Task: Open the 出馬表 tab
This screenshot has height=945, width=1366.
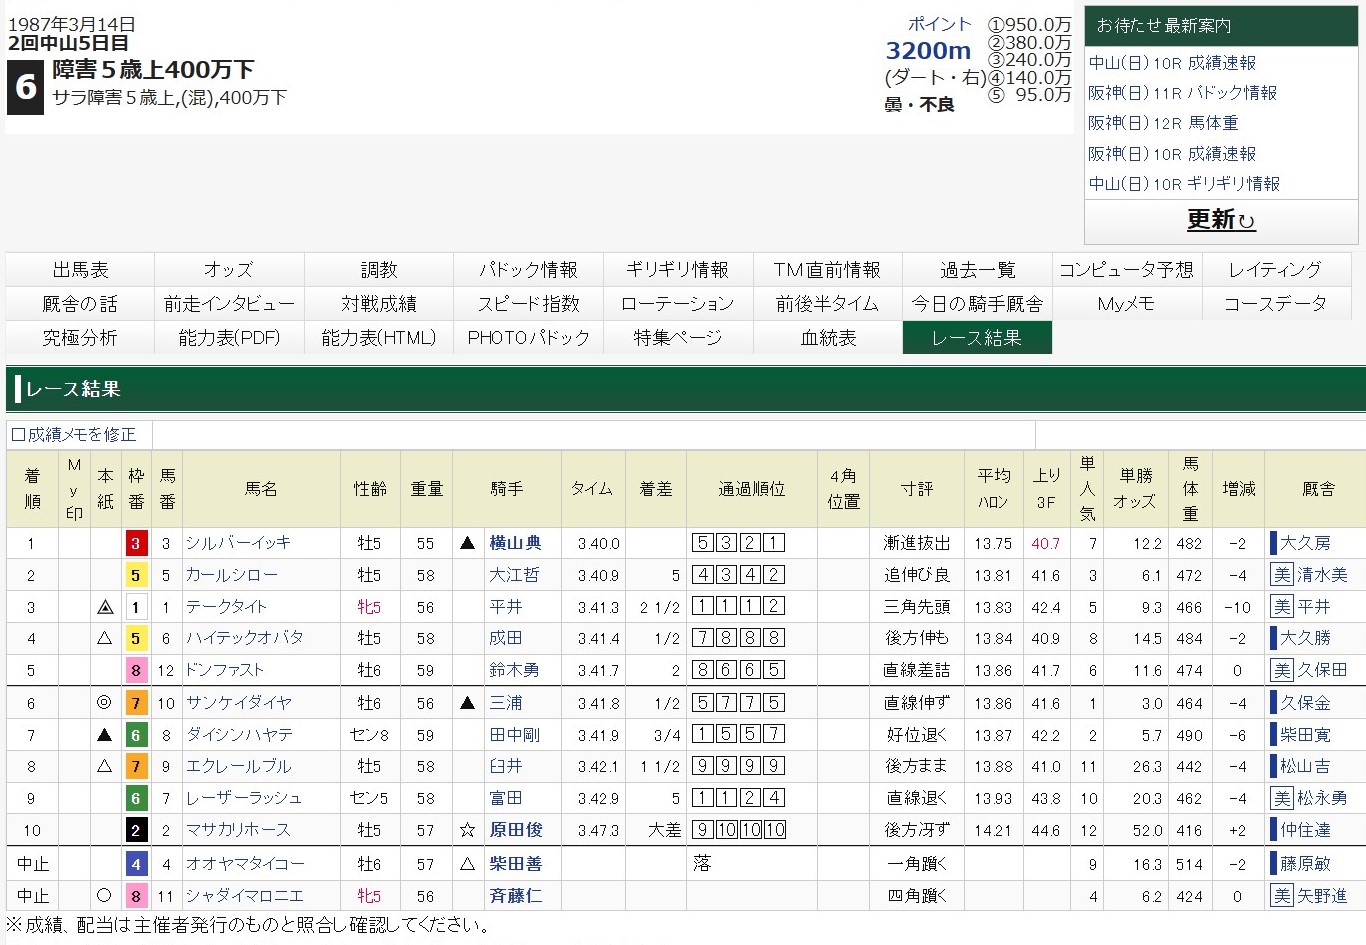Action: tap(80, 270)
